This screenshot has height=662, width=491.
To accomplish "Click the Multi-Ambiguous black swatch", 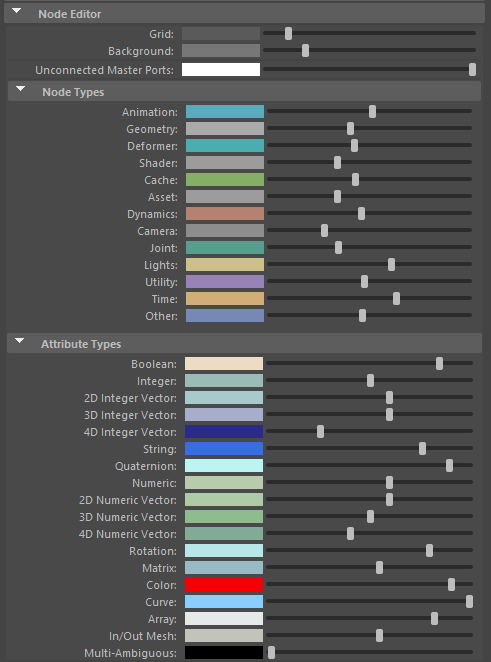I will coord(224,653).
